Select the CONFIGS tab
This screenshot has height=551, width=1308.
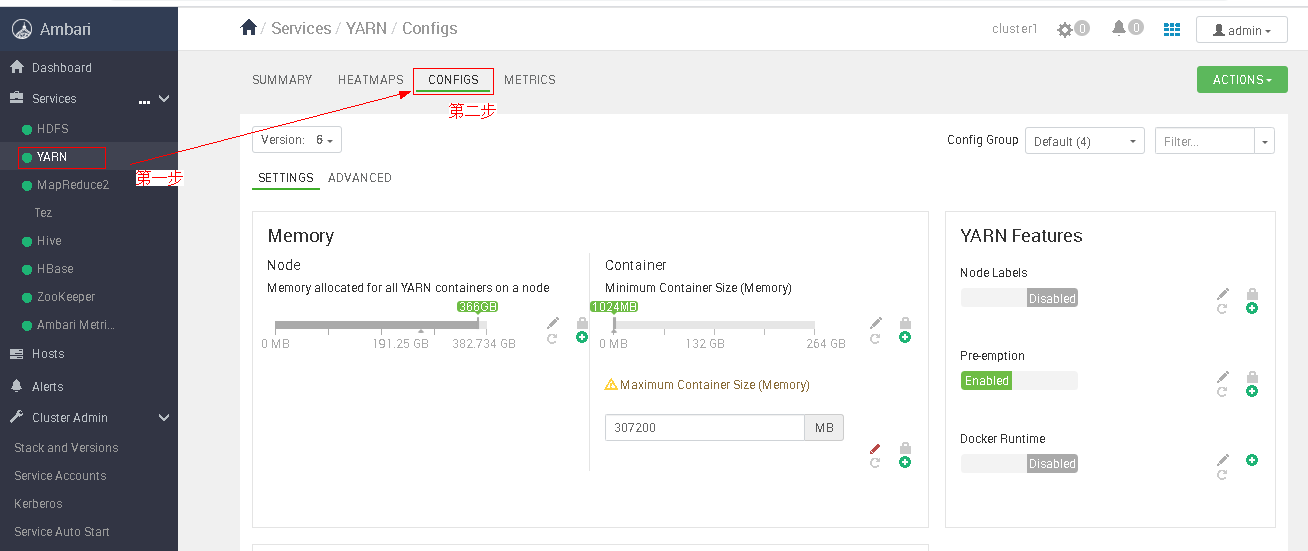[x=453, y=80]
